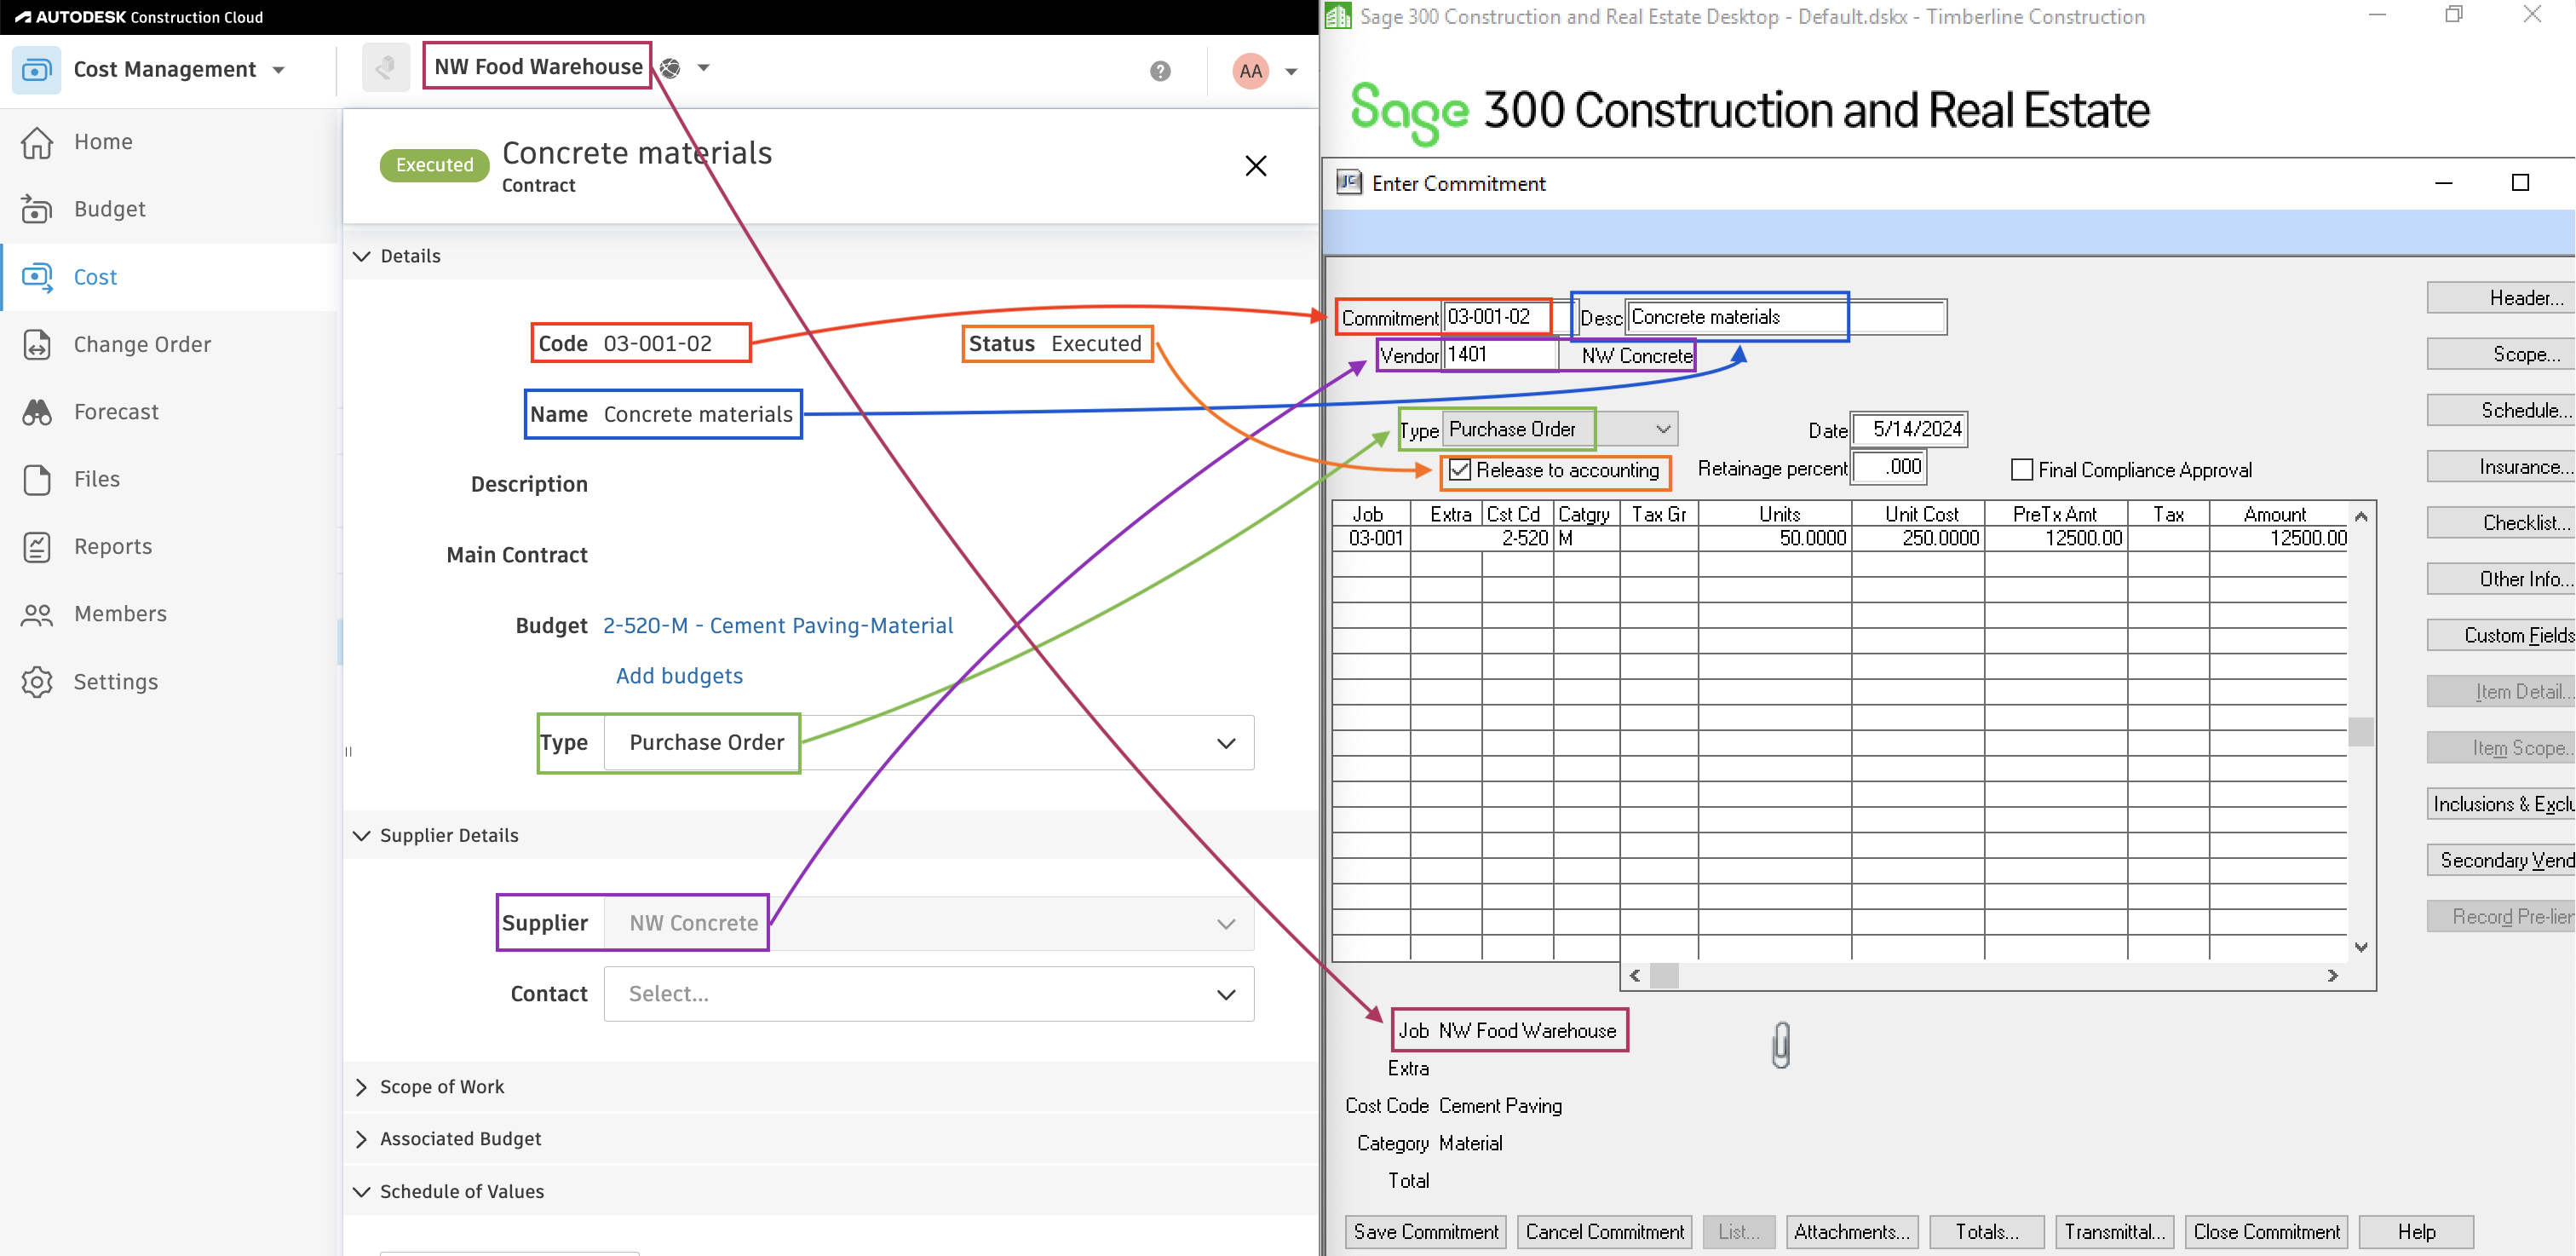Click the Sage Help button

pyautogui.click(x=2416, y=1232)
